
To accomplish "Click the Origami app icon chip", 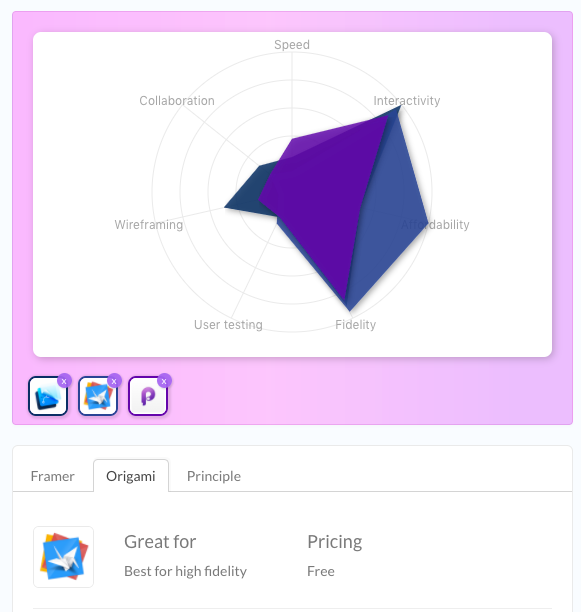I will coord(98,396).
